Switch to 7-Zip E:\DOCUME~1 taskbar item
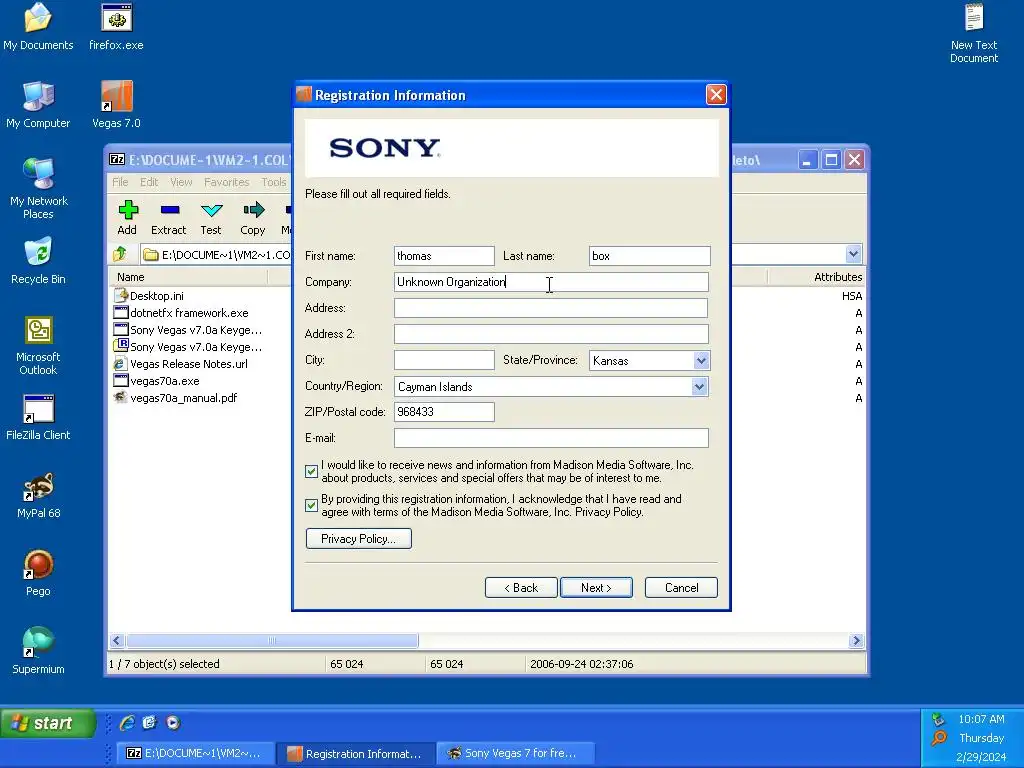The height and width of the screenshot is (768, 1024). pos(195,753)
